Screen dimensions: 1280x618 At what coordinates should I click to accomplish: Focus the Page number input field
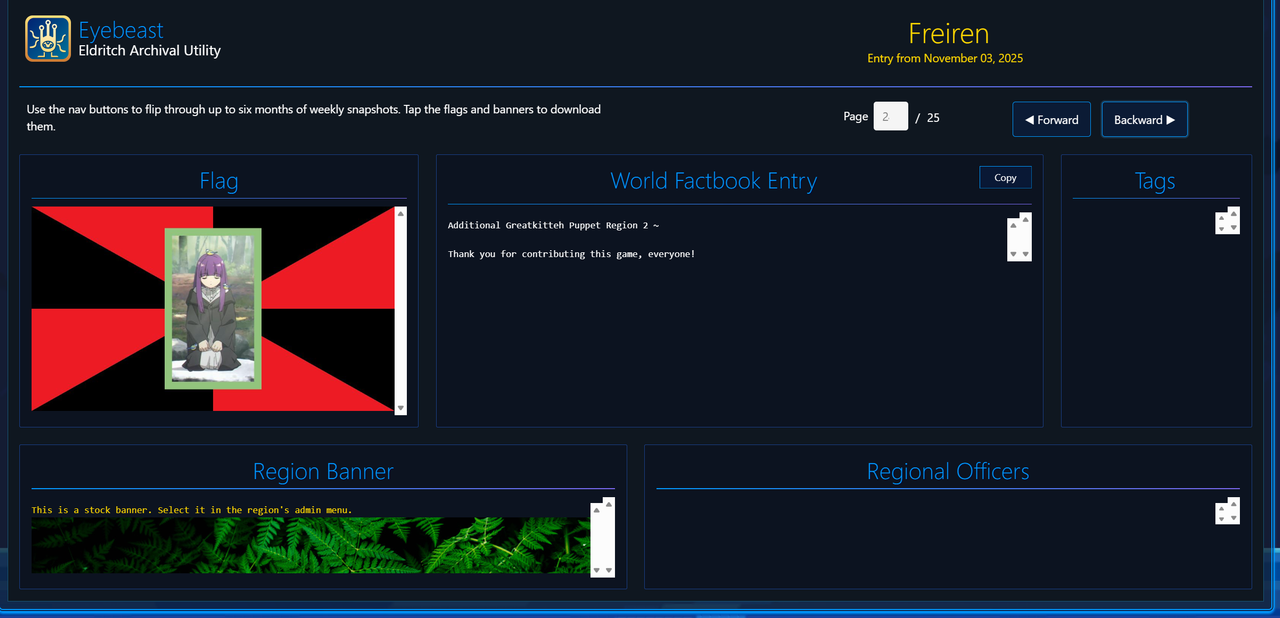click(x=891, y=116)
